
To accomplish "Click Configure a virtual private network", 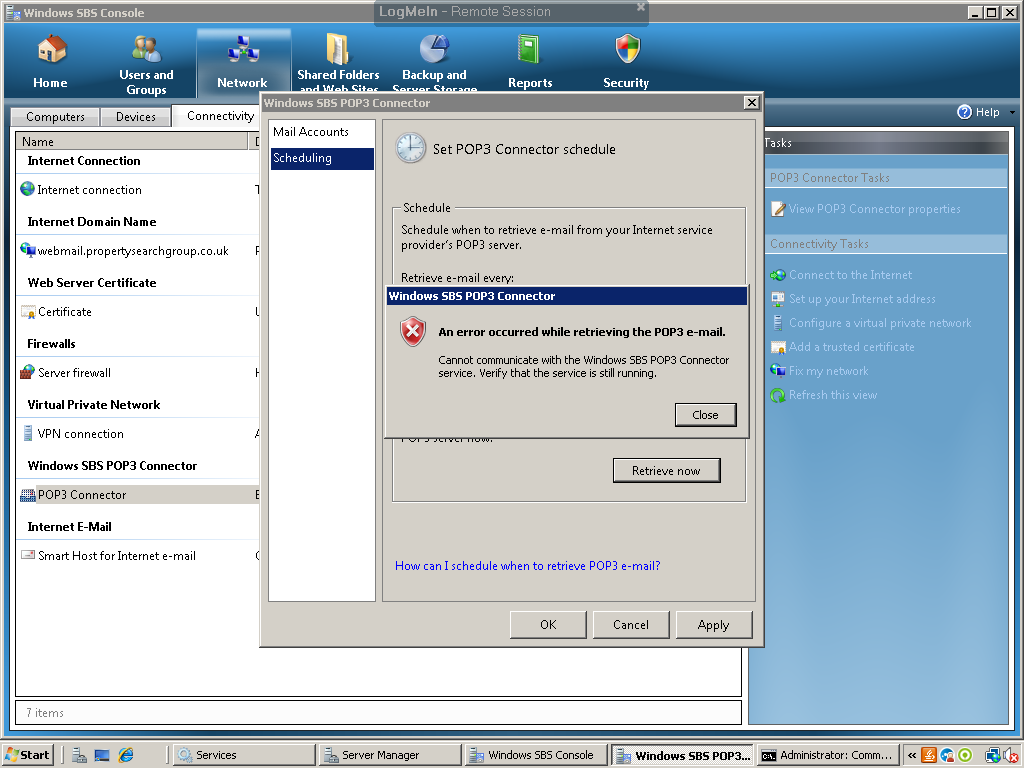I will click(880, 323).
